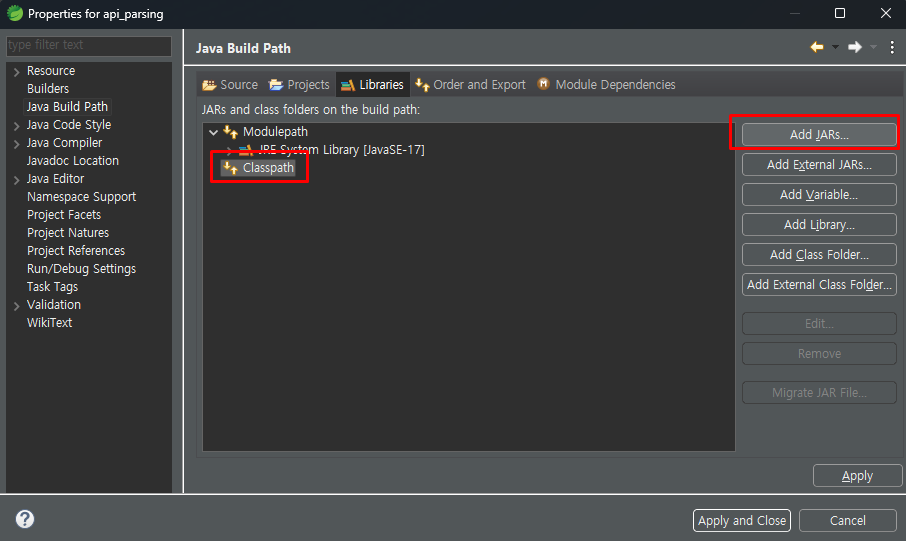Click the Apply button
Image resolution: width=906 pixels, height=541 pixels.
point(857,476)
